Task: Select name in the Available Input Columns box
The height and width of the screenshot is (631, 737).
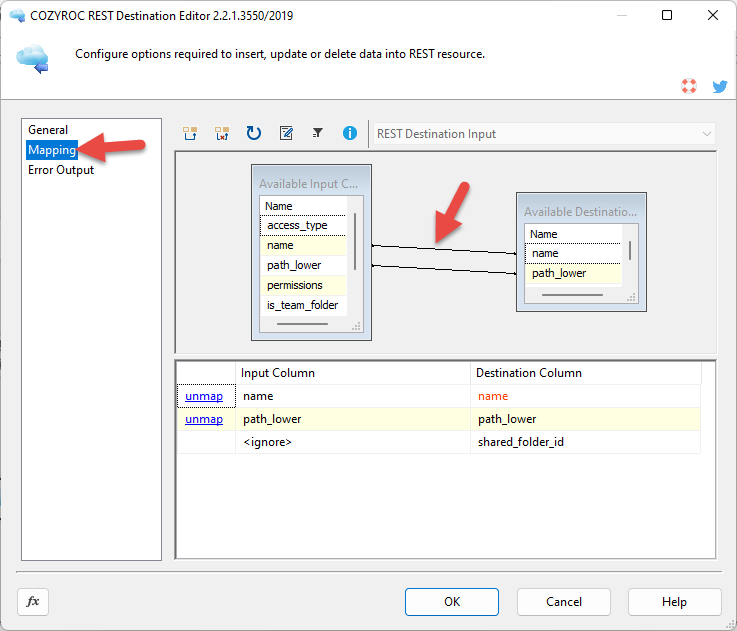Action: [303, 245]
